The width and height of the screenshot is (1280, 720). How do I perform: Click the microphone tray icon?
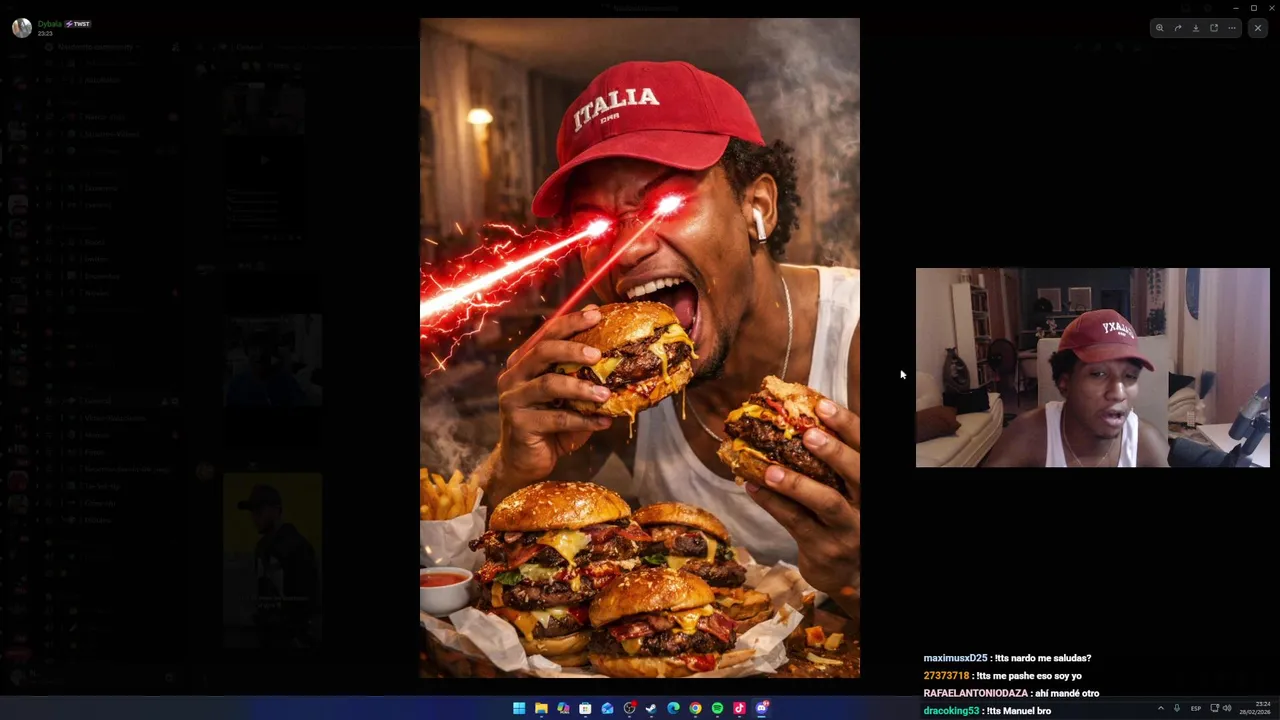pyautogui.click(x=1177, y=708)
